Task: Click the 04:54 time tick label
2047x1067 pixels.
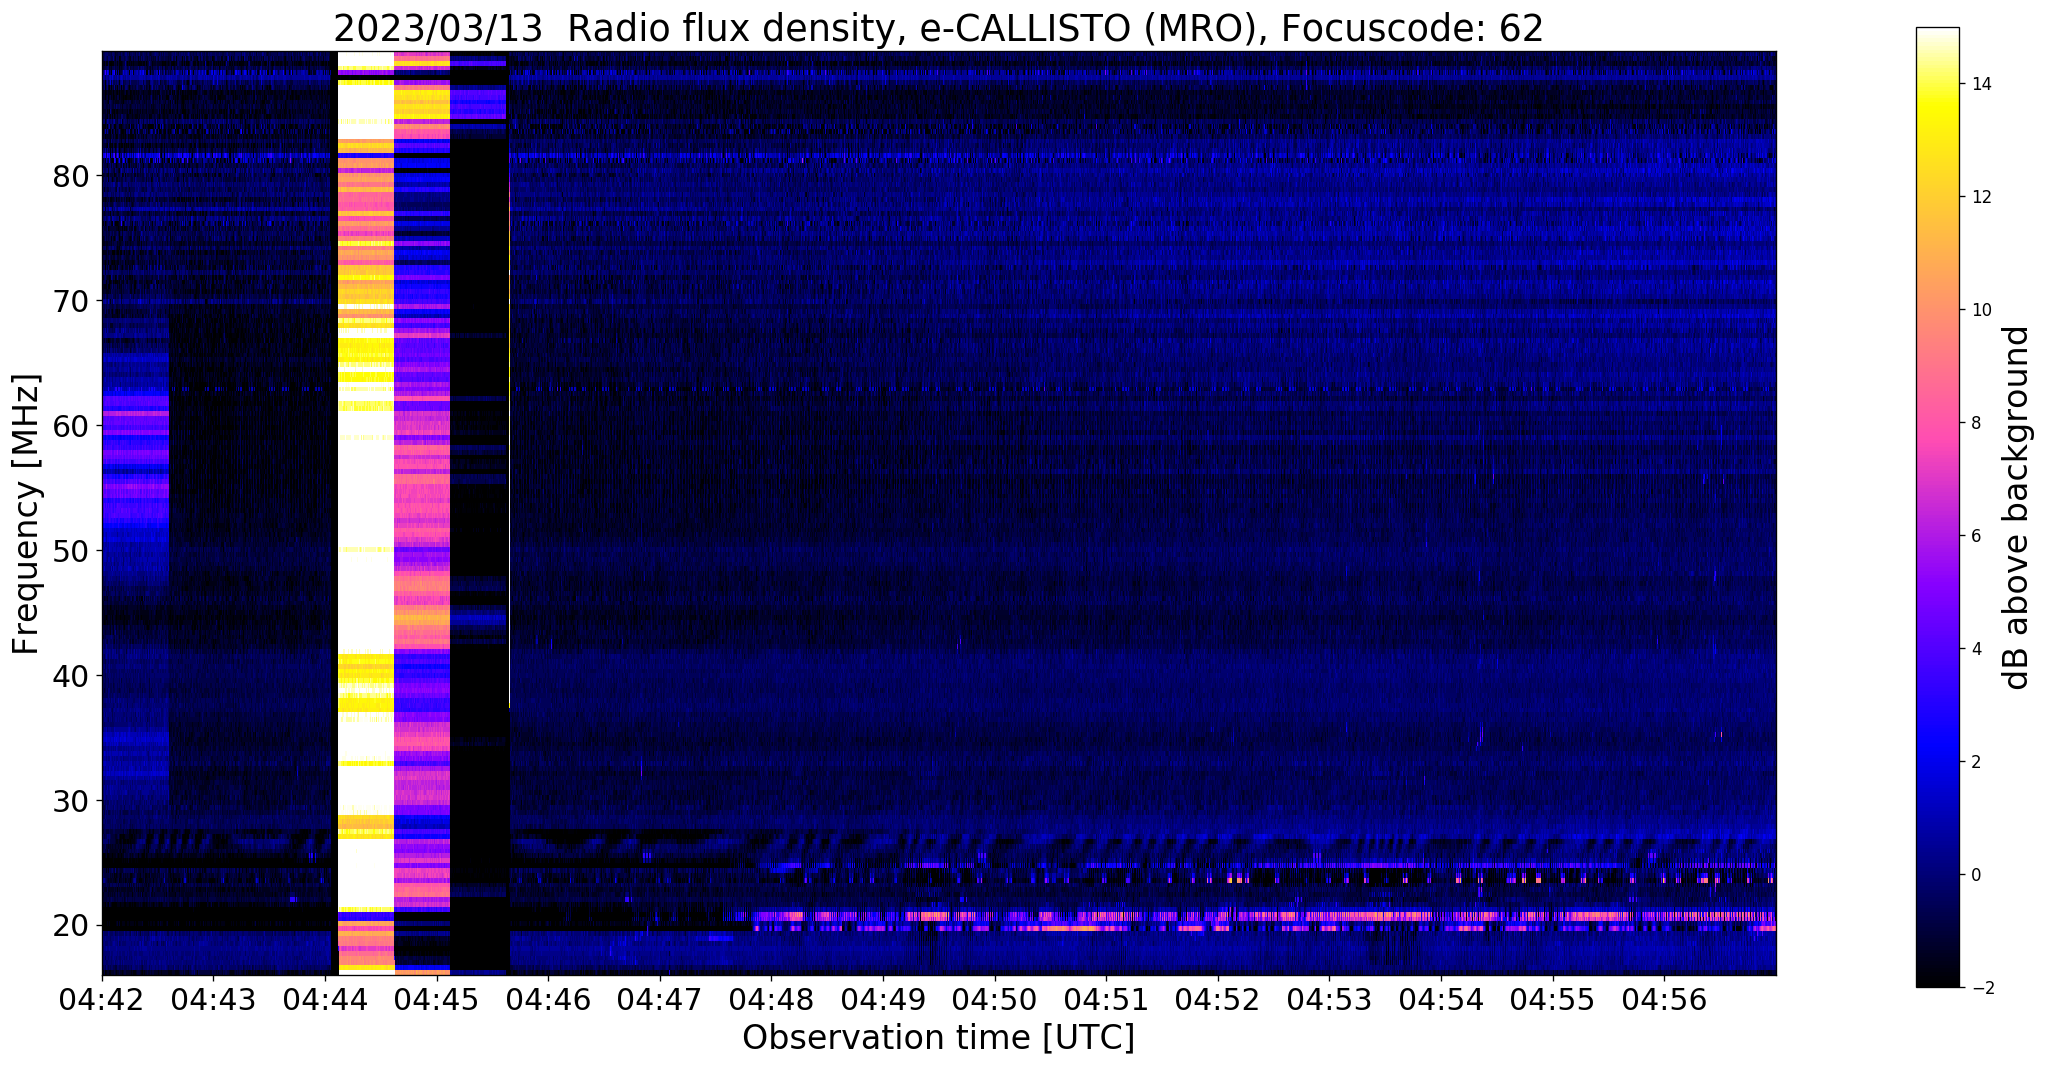Action: pyautogui.click(x=1441, y=999)
